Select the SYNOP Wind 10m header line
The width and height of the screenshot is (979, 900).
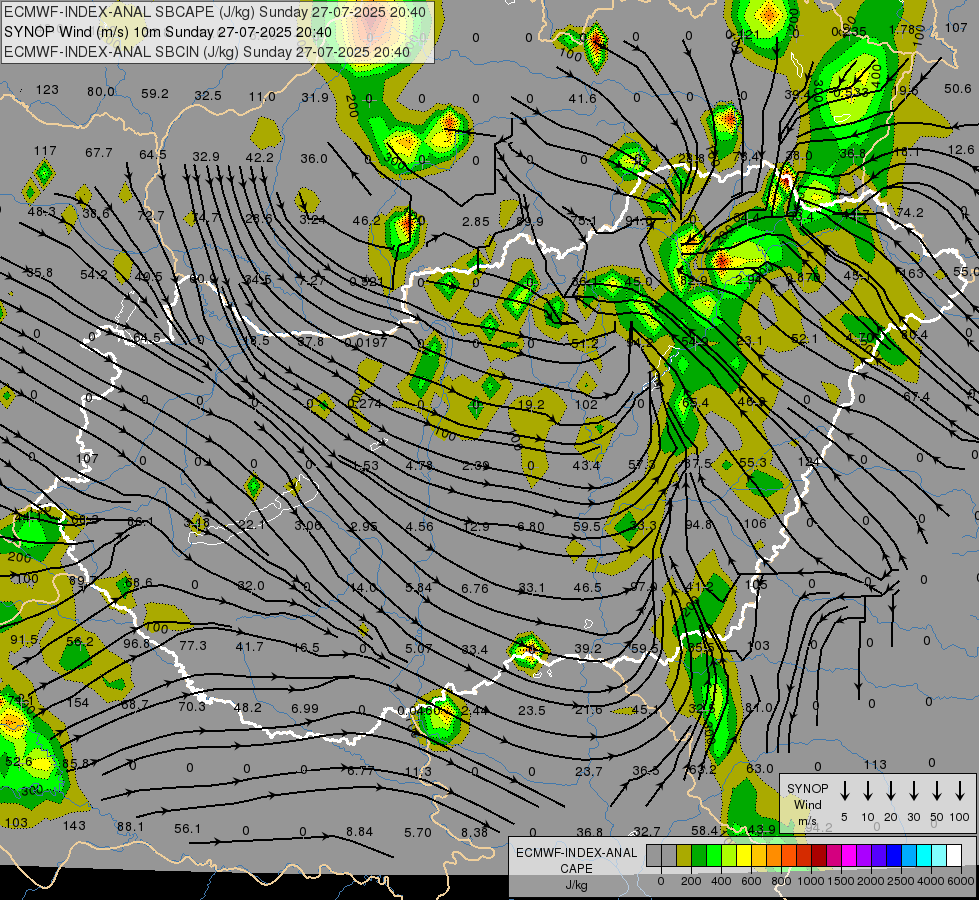point(168,32)
